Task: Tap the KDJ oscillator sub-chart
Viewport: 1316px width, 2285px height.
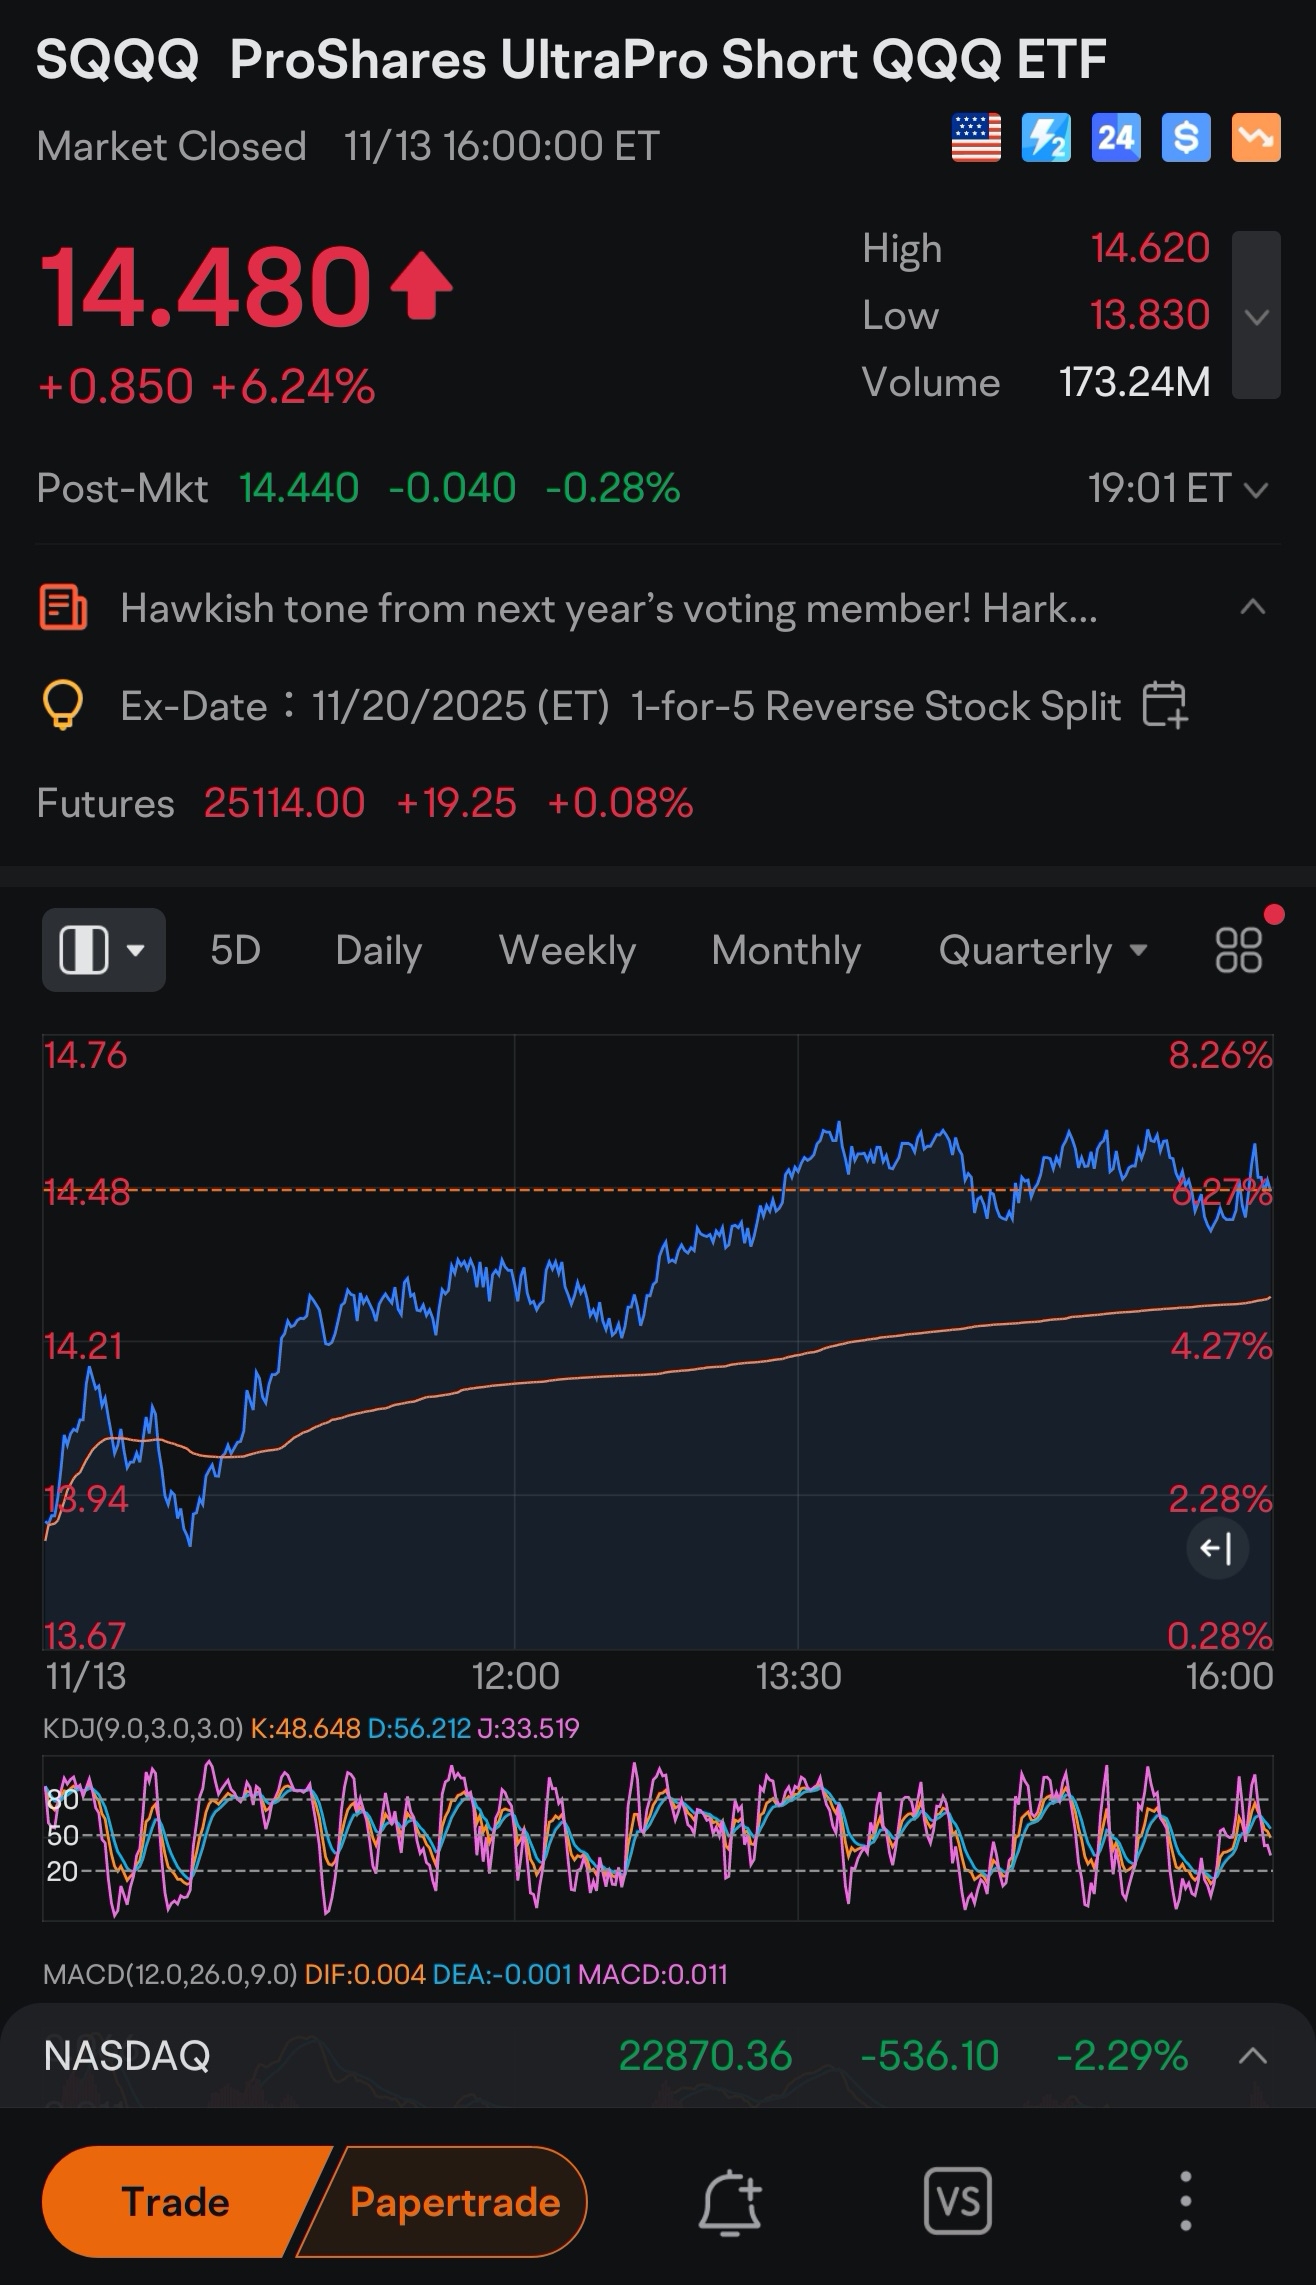Action: click(x=657, y=1838)
